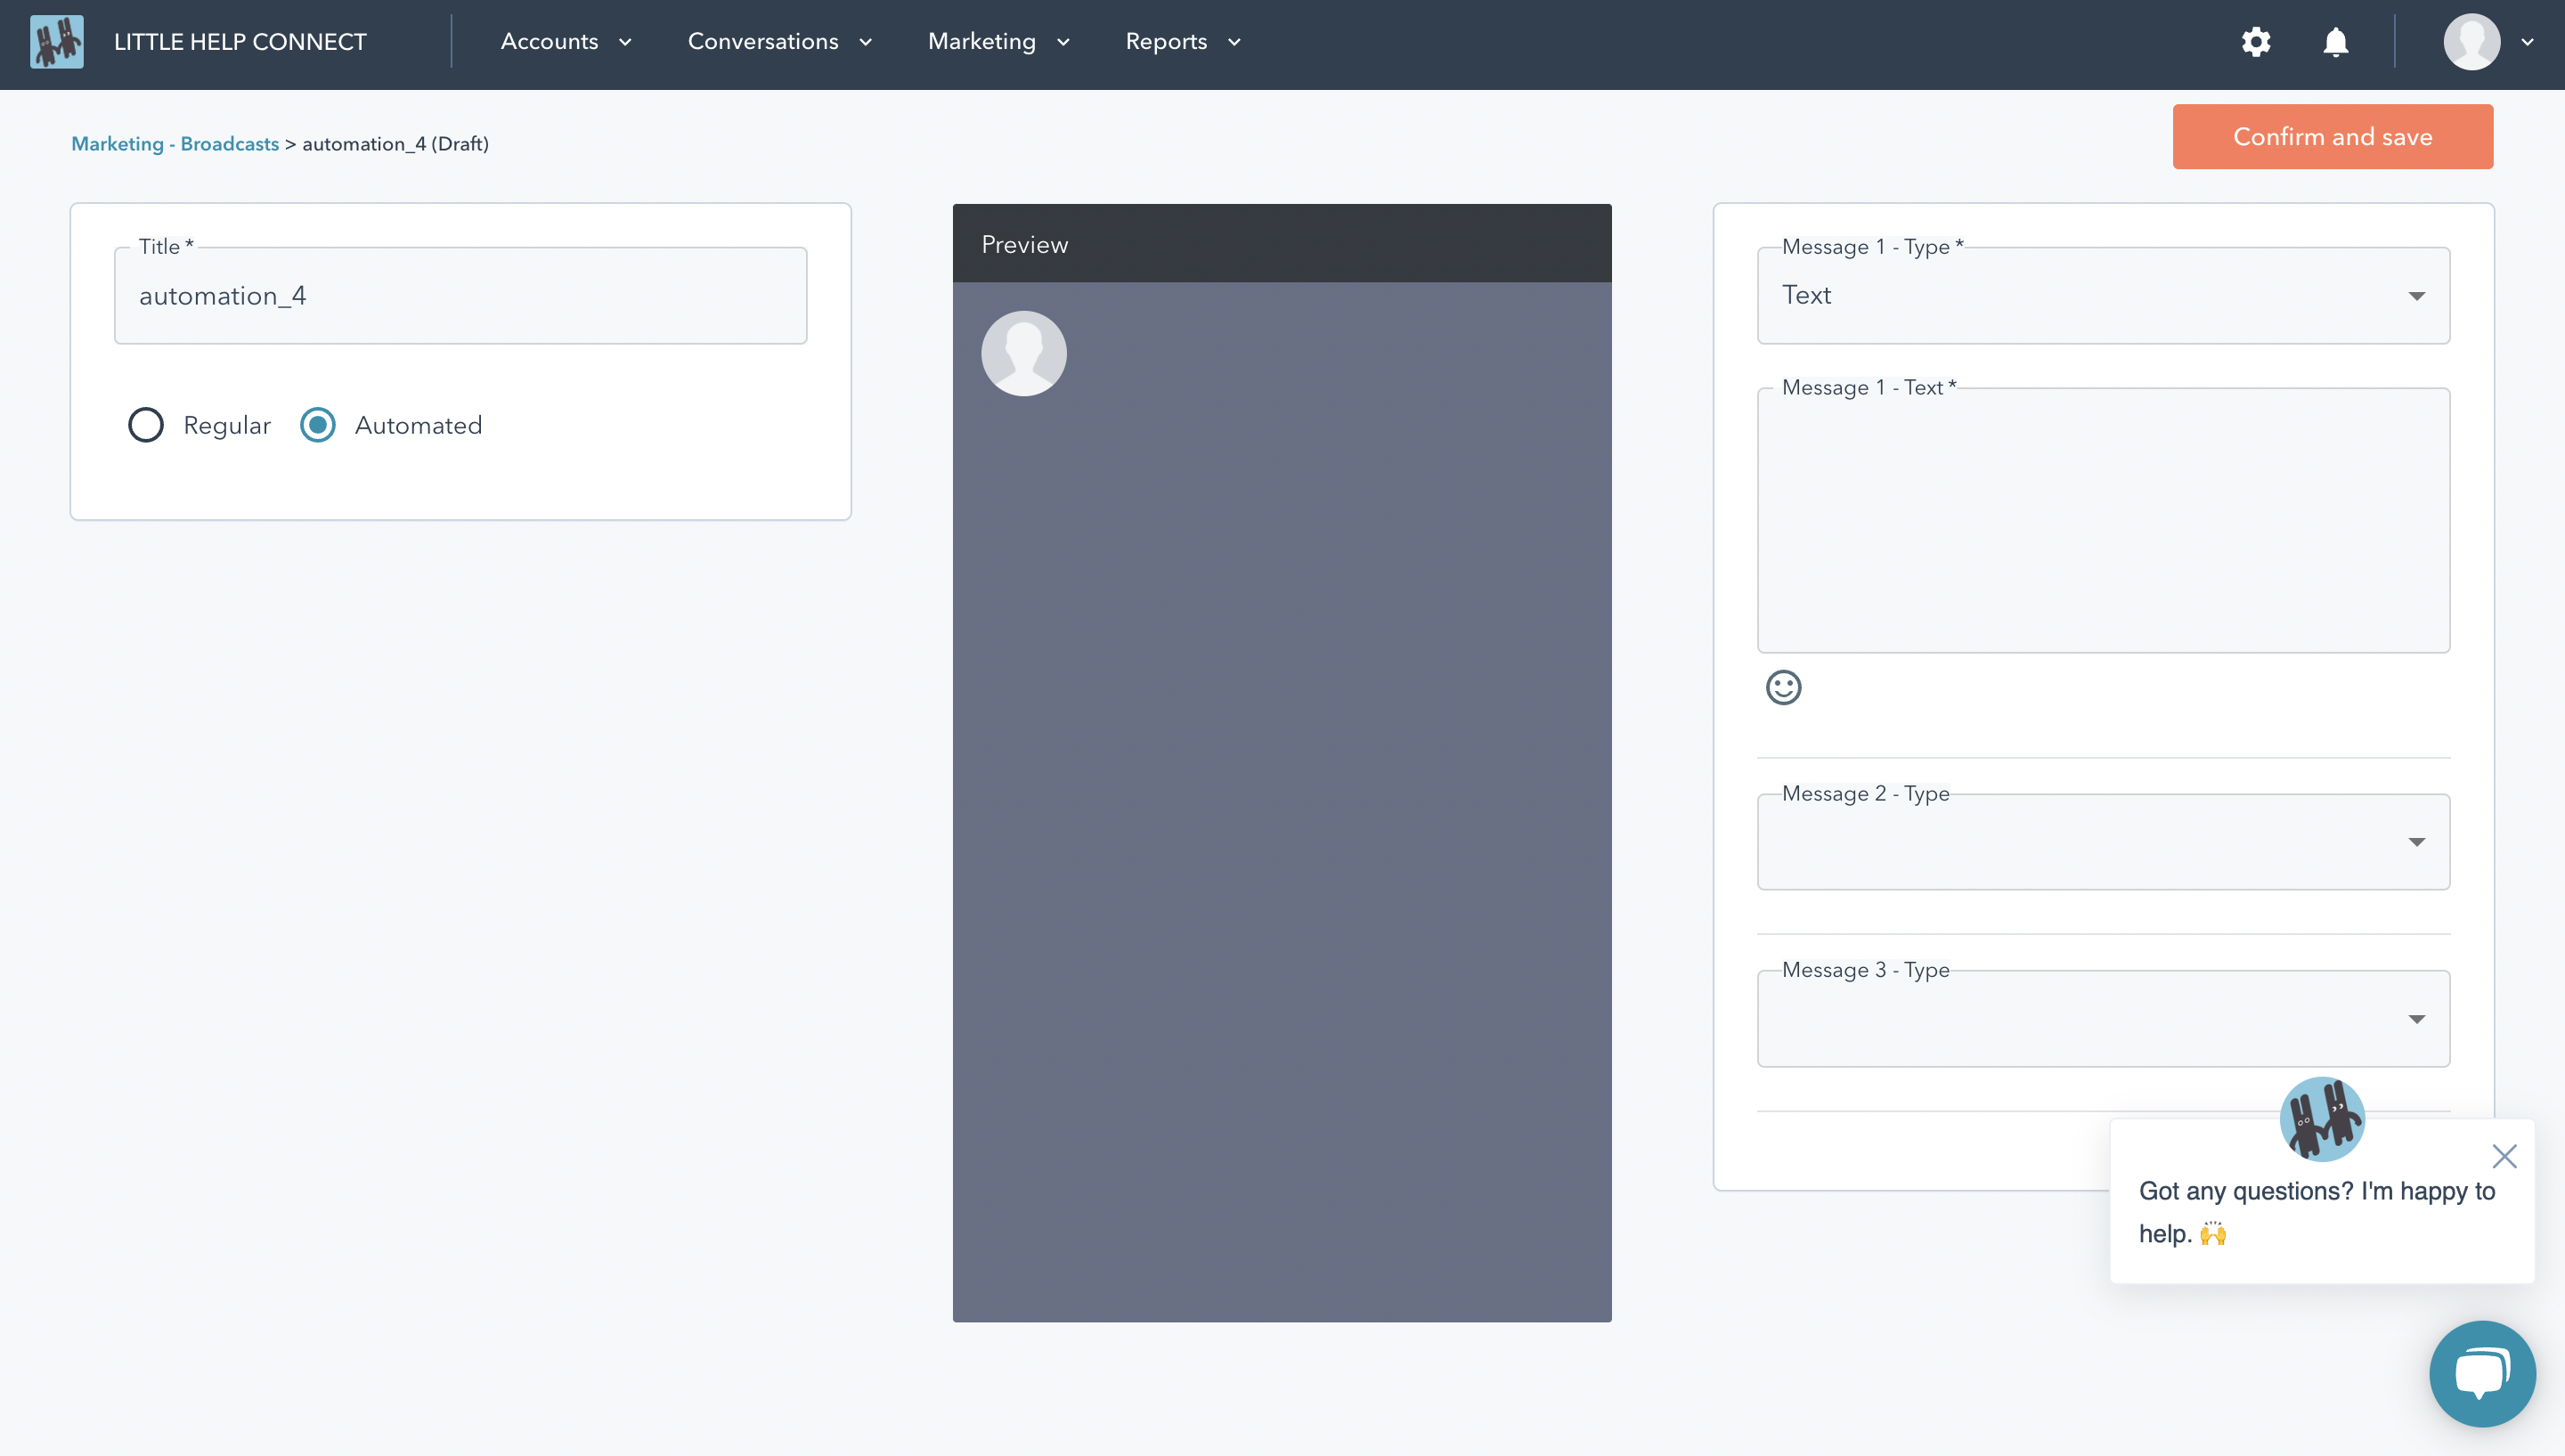Click the Preview panel header
This screenshot has width=2565, height=1456.
tap(1282, 244)
